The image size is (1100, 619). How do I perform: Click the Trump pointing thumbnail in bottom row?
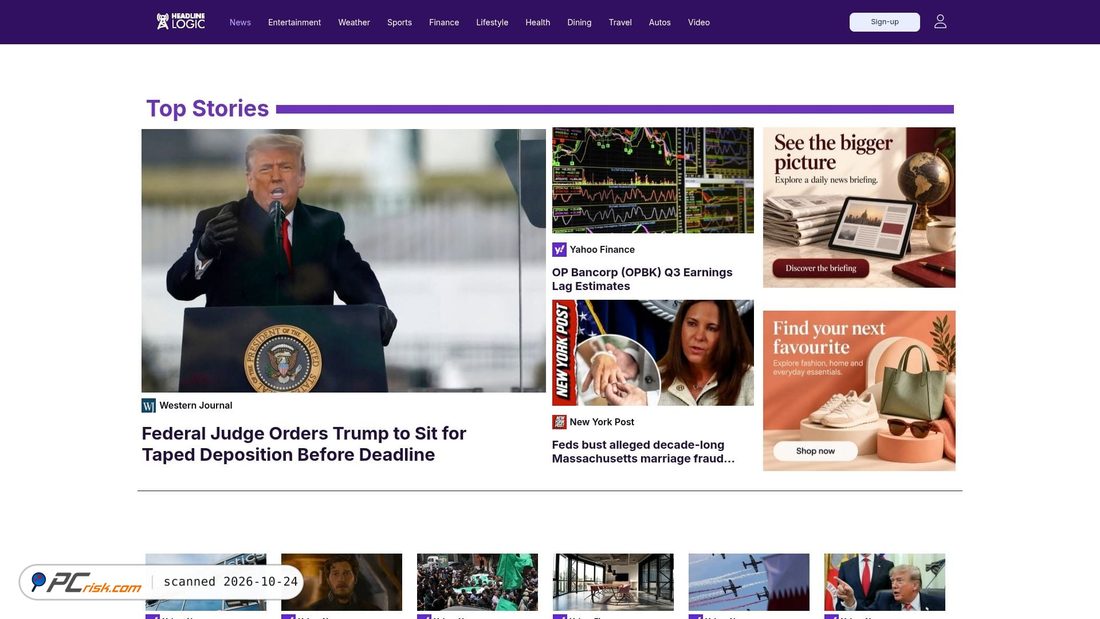coord(885,582)
